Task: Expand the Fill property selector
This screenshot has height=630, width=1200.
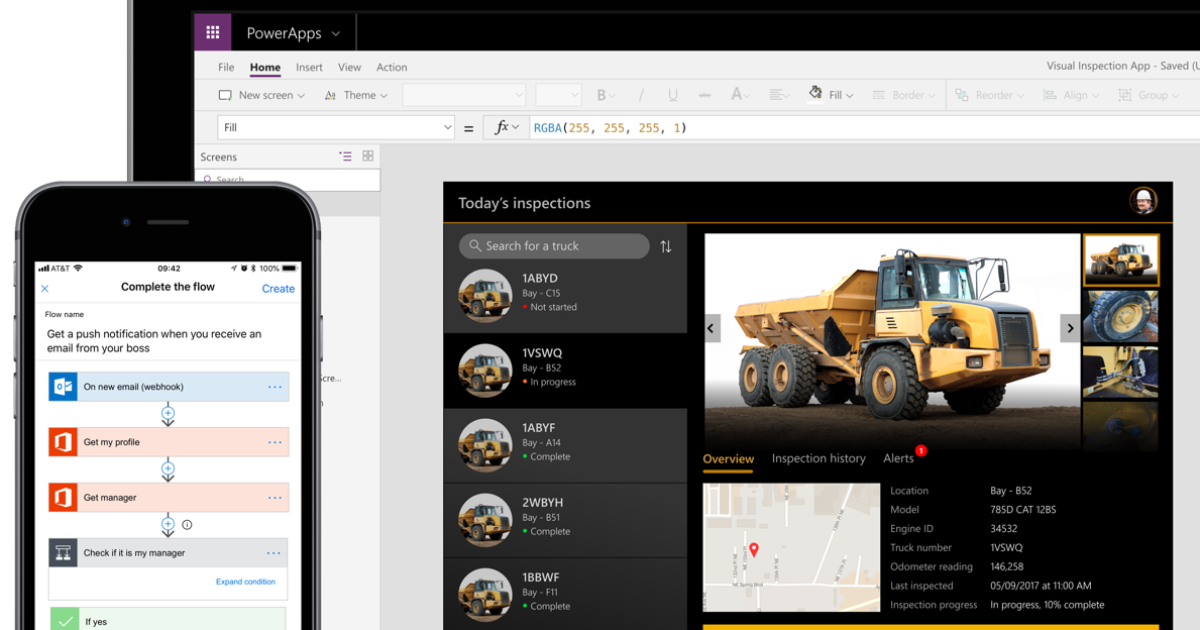Action: (x=447, y=128)
